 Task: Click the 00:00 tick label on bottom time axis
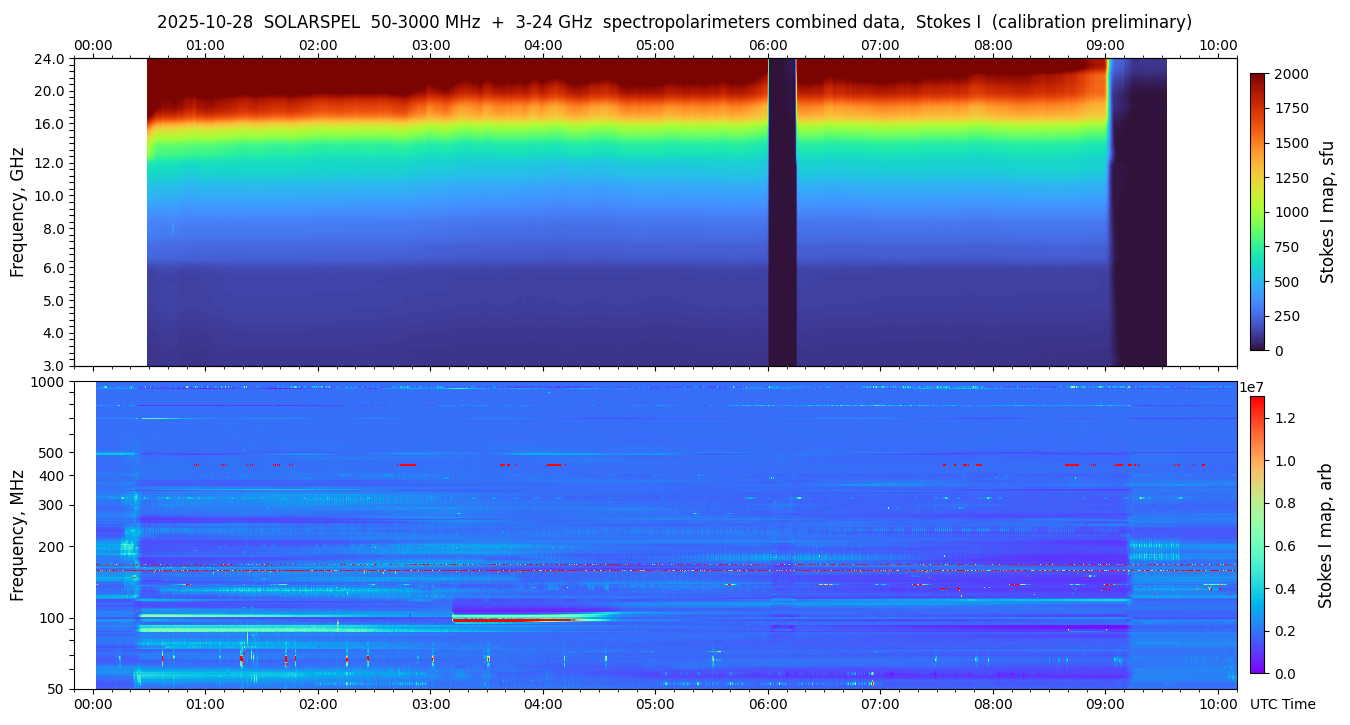pyautogui.click(x=94, y=704)
